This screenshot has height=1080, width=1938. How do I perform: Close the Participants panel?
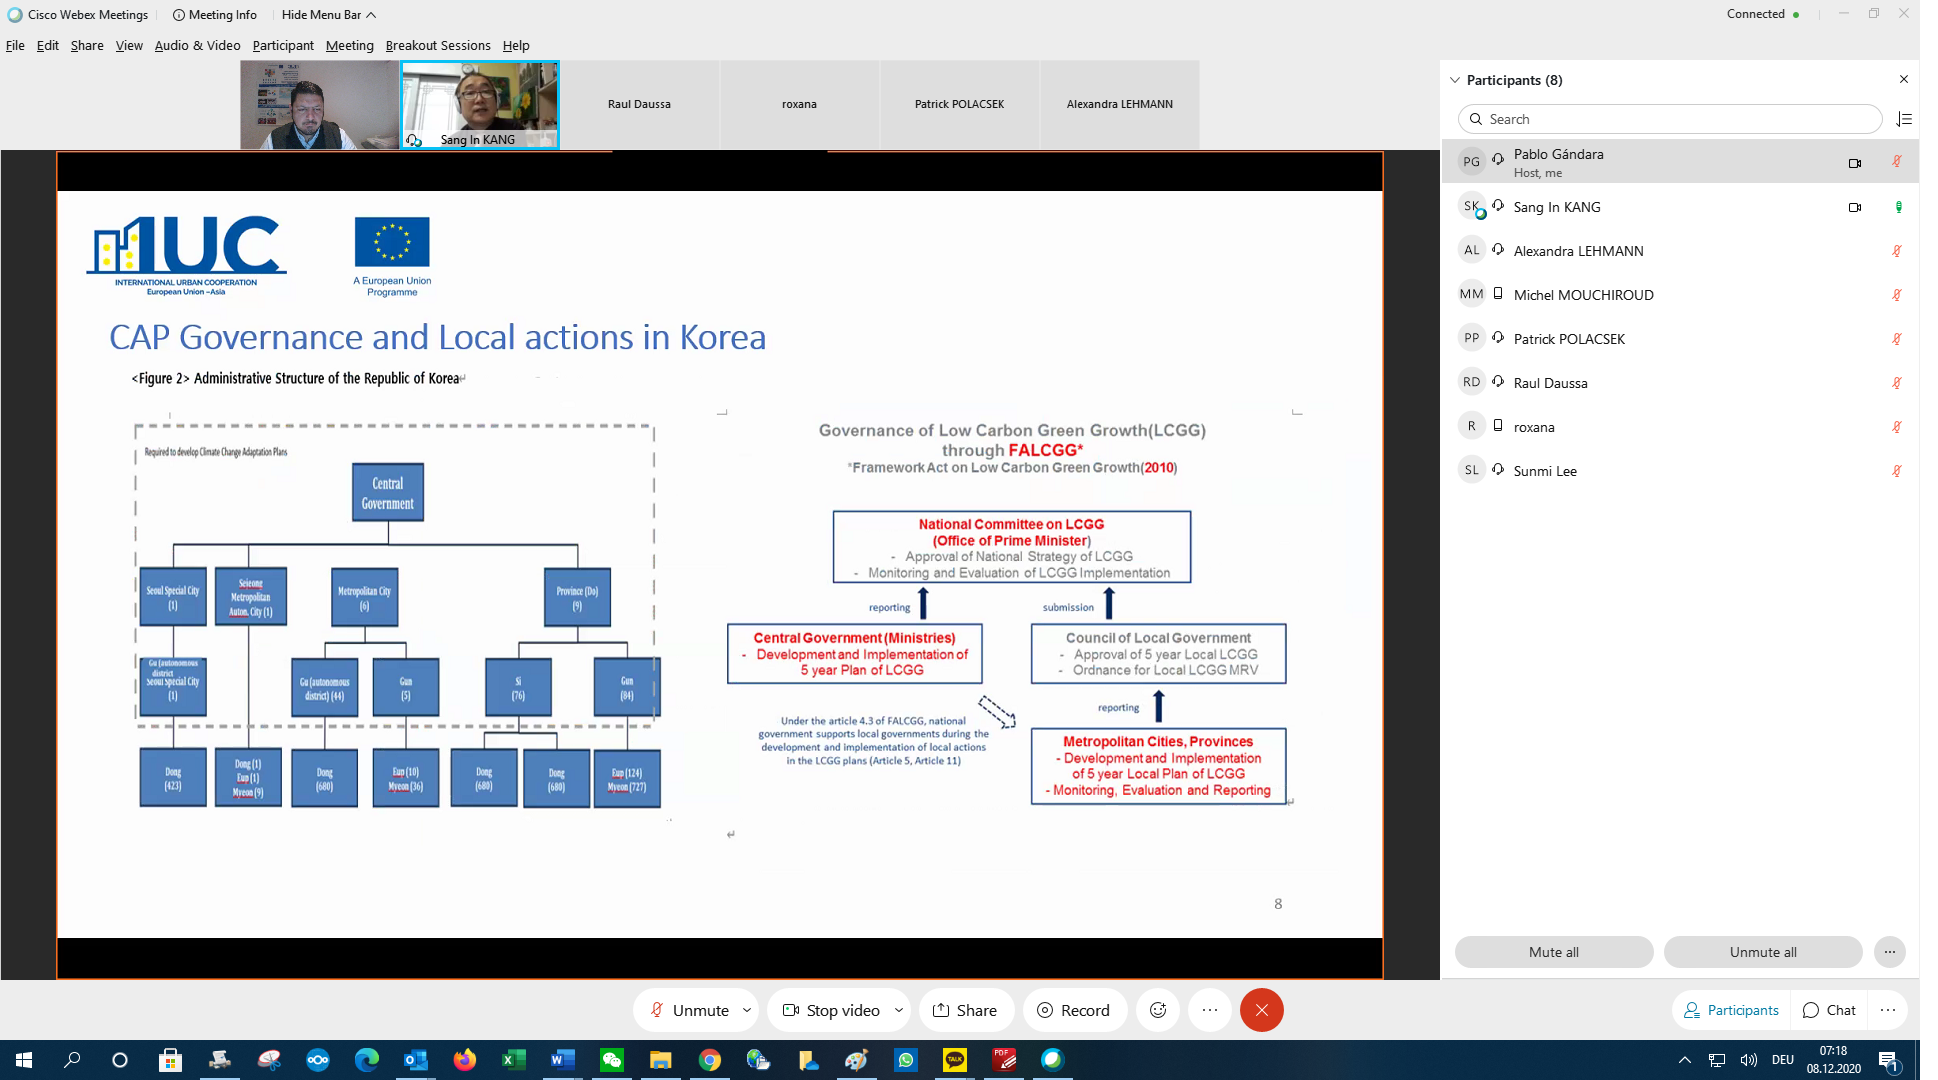[x=1903, y=80]
